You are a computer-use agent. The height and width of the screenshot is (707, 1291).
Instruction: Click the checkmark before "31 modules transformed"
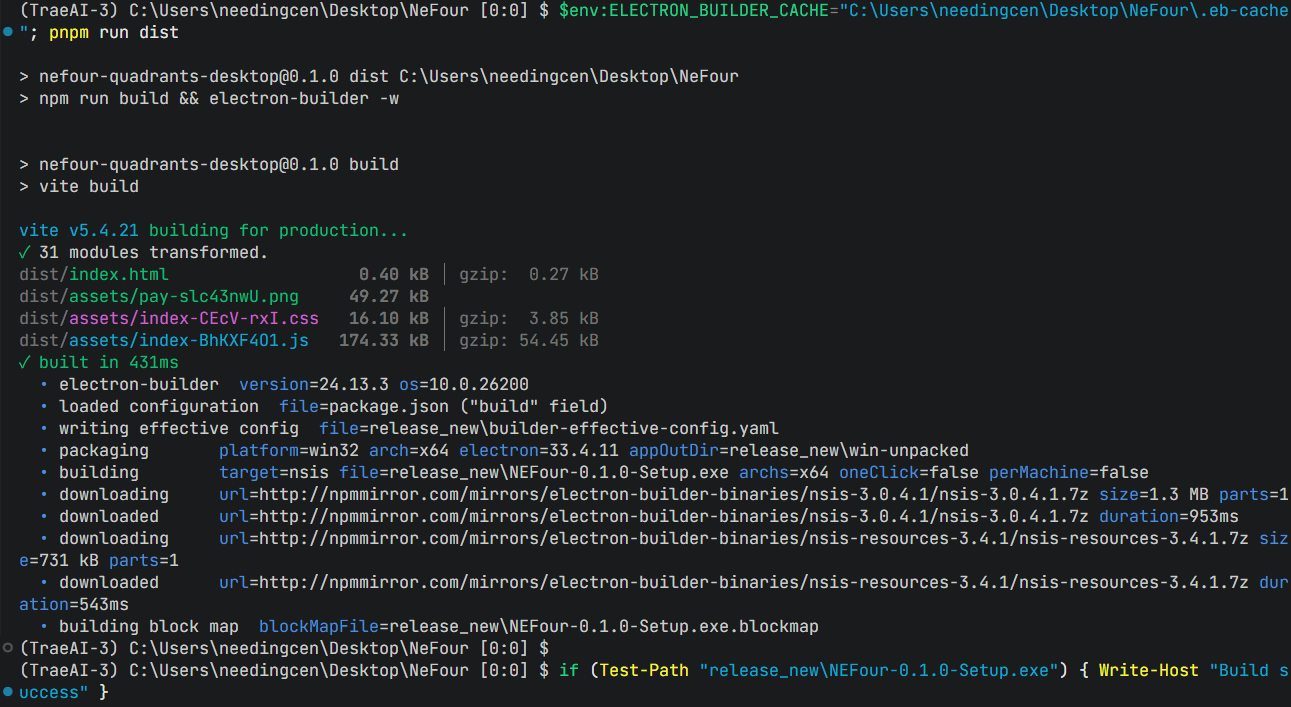[x=25, y=253]
